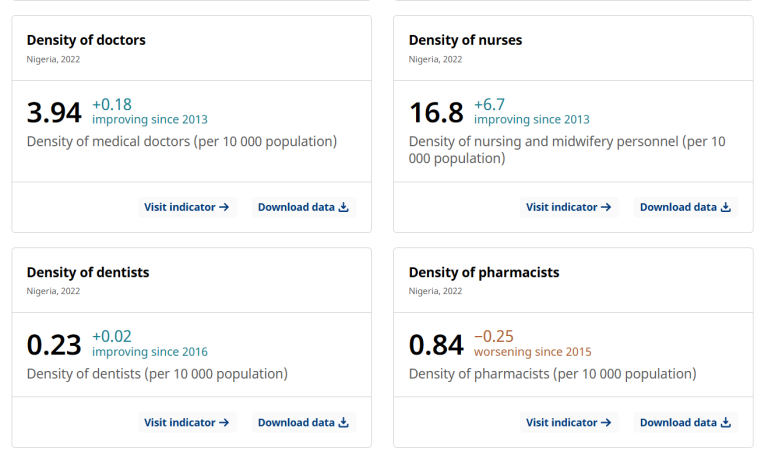Click the download icon in Density of doctors card
The image size is (768, 456).
coord(344,208)
